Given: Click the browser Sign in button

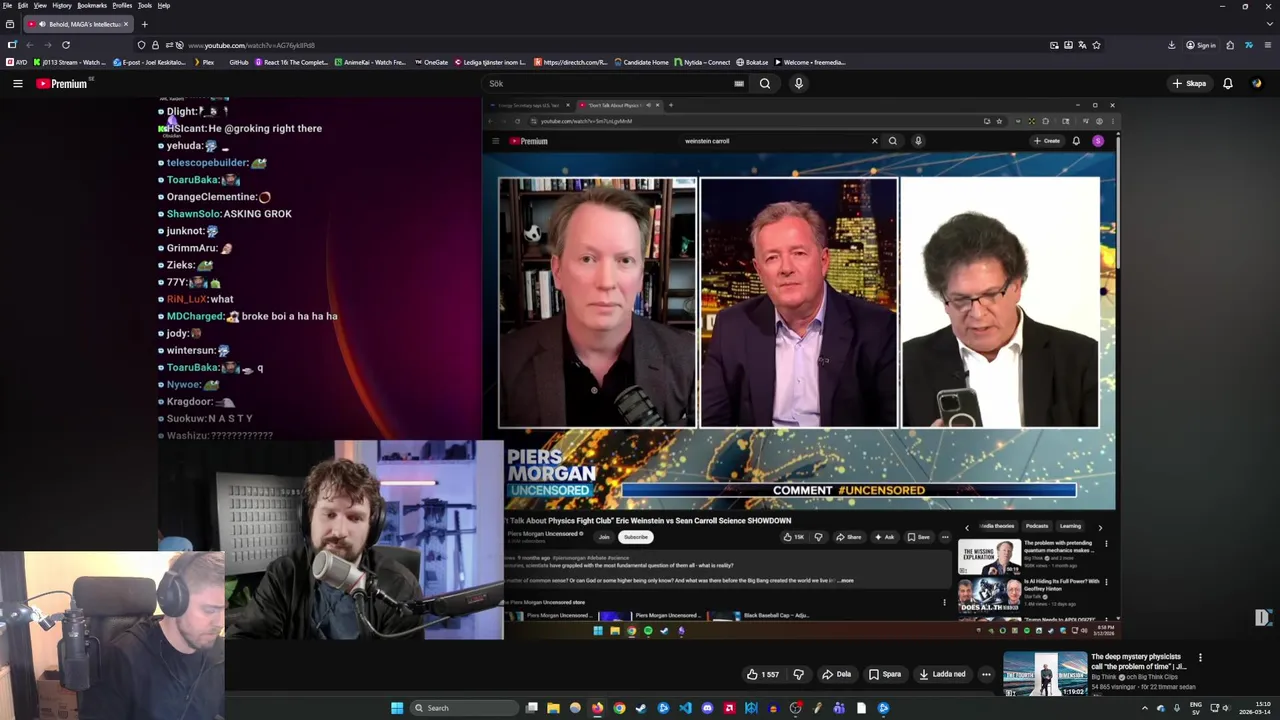Looking at the screenshot, I should pyautogui.click(x=1200, y=45).
